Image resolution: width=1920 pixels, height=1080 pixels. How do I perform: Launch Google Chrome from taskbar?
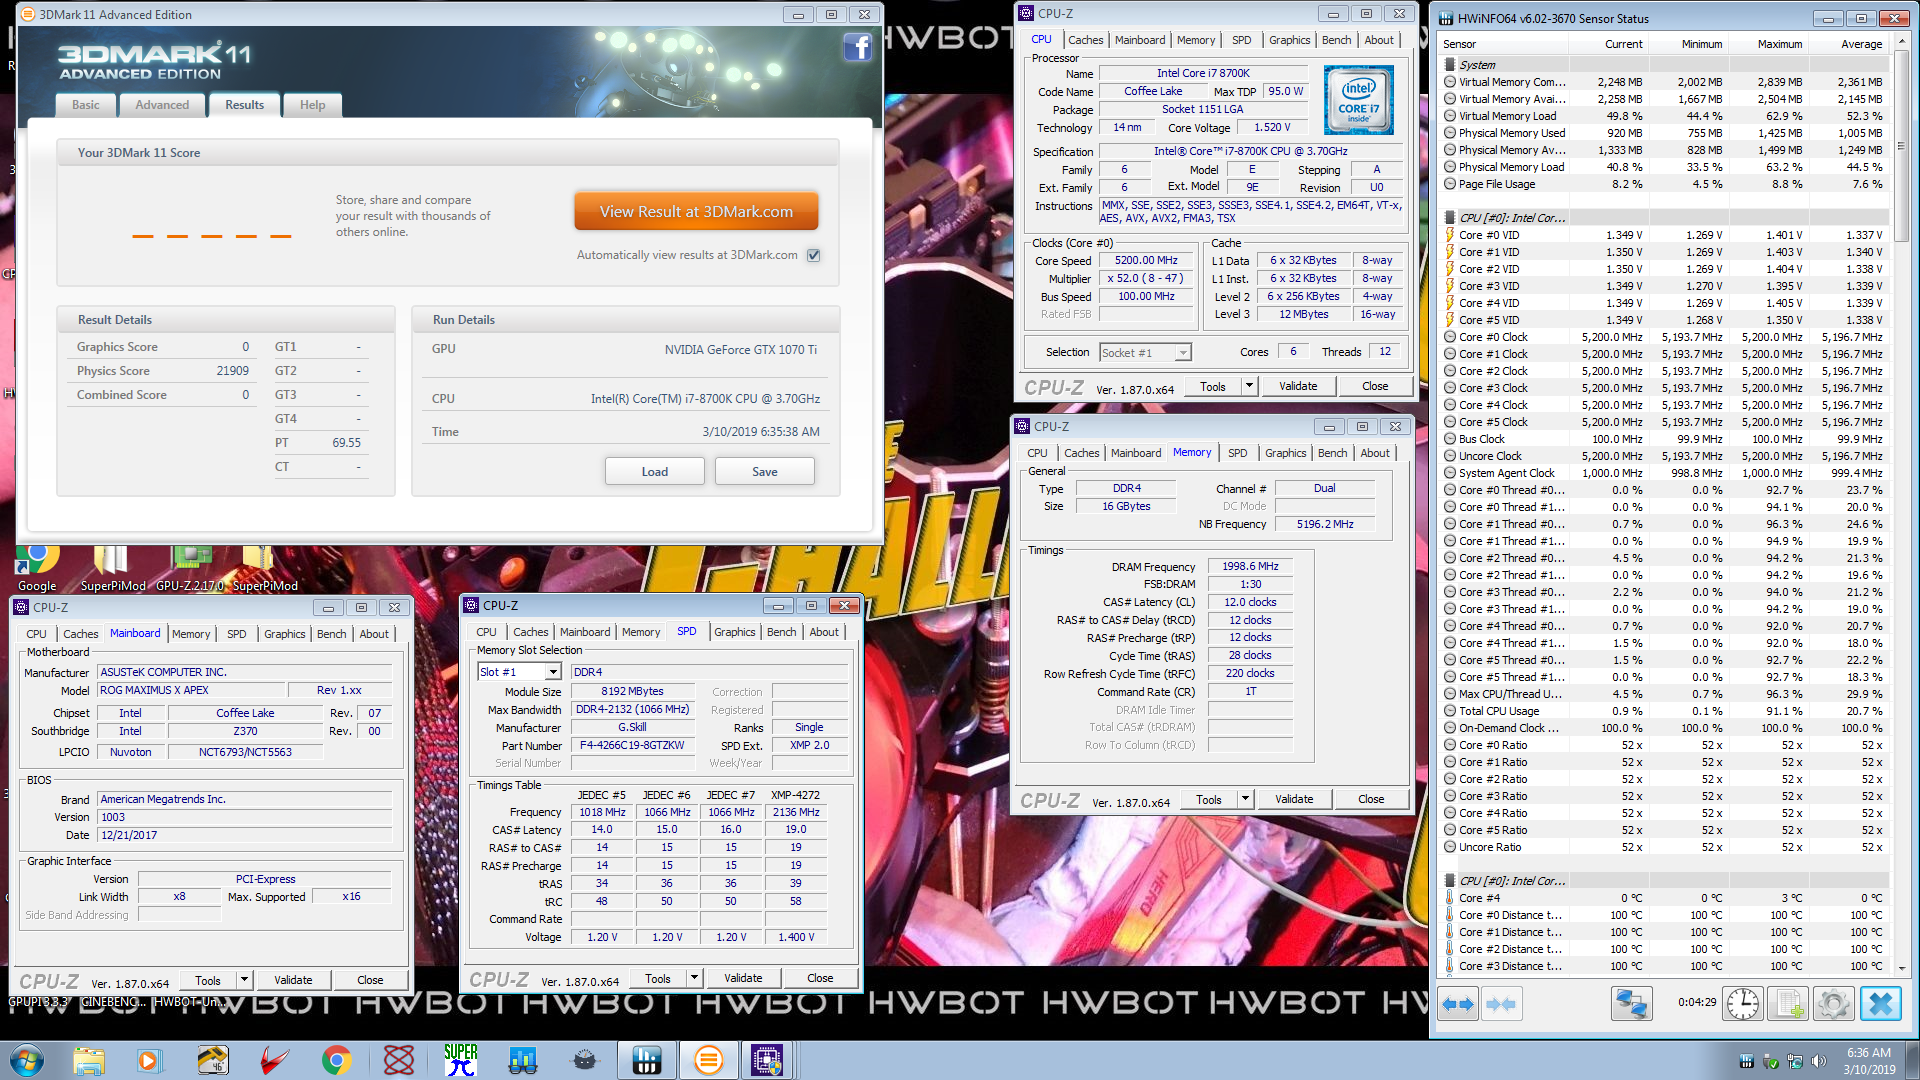(x=336, y=1060)
